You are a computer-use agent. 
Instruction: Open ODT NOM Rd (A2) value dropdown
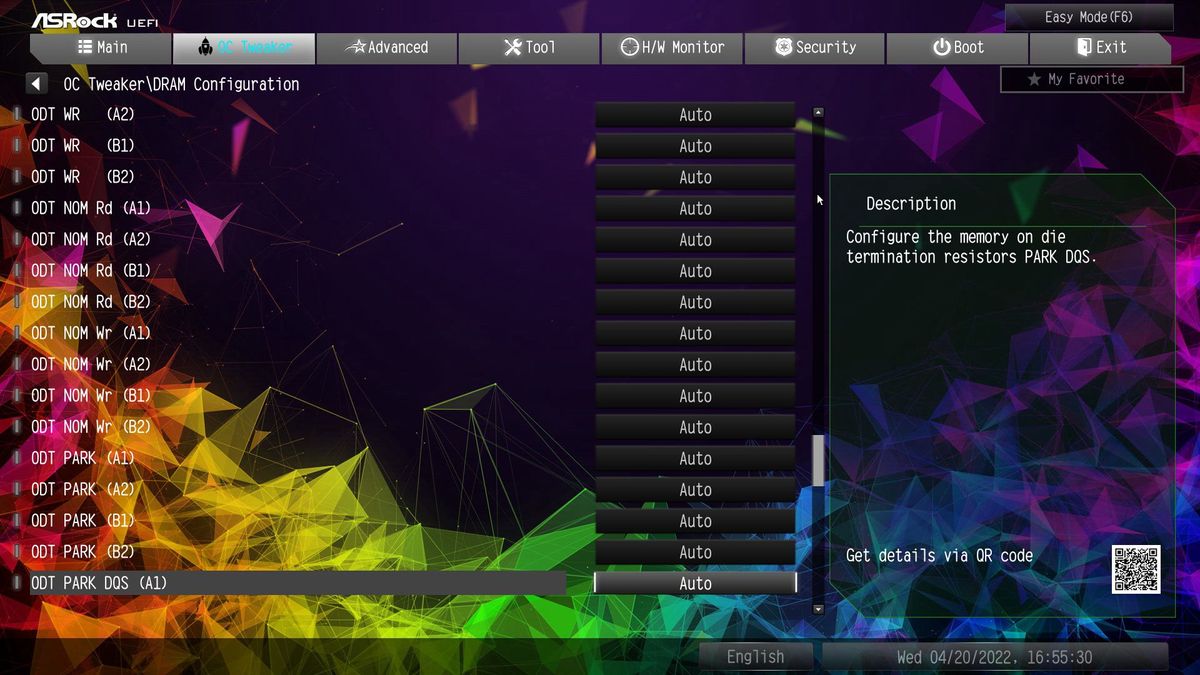click(695, 240)
